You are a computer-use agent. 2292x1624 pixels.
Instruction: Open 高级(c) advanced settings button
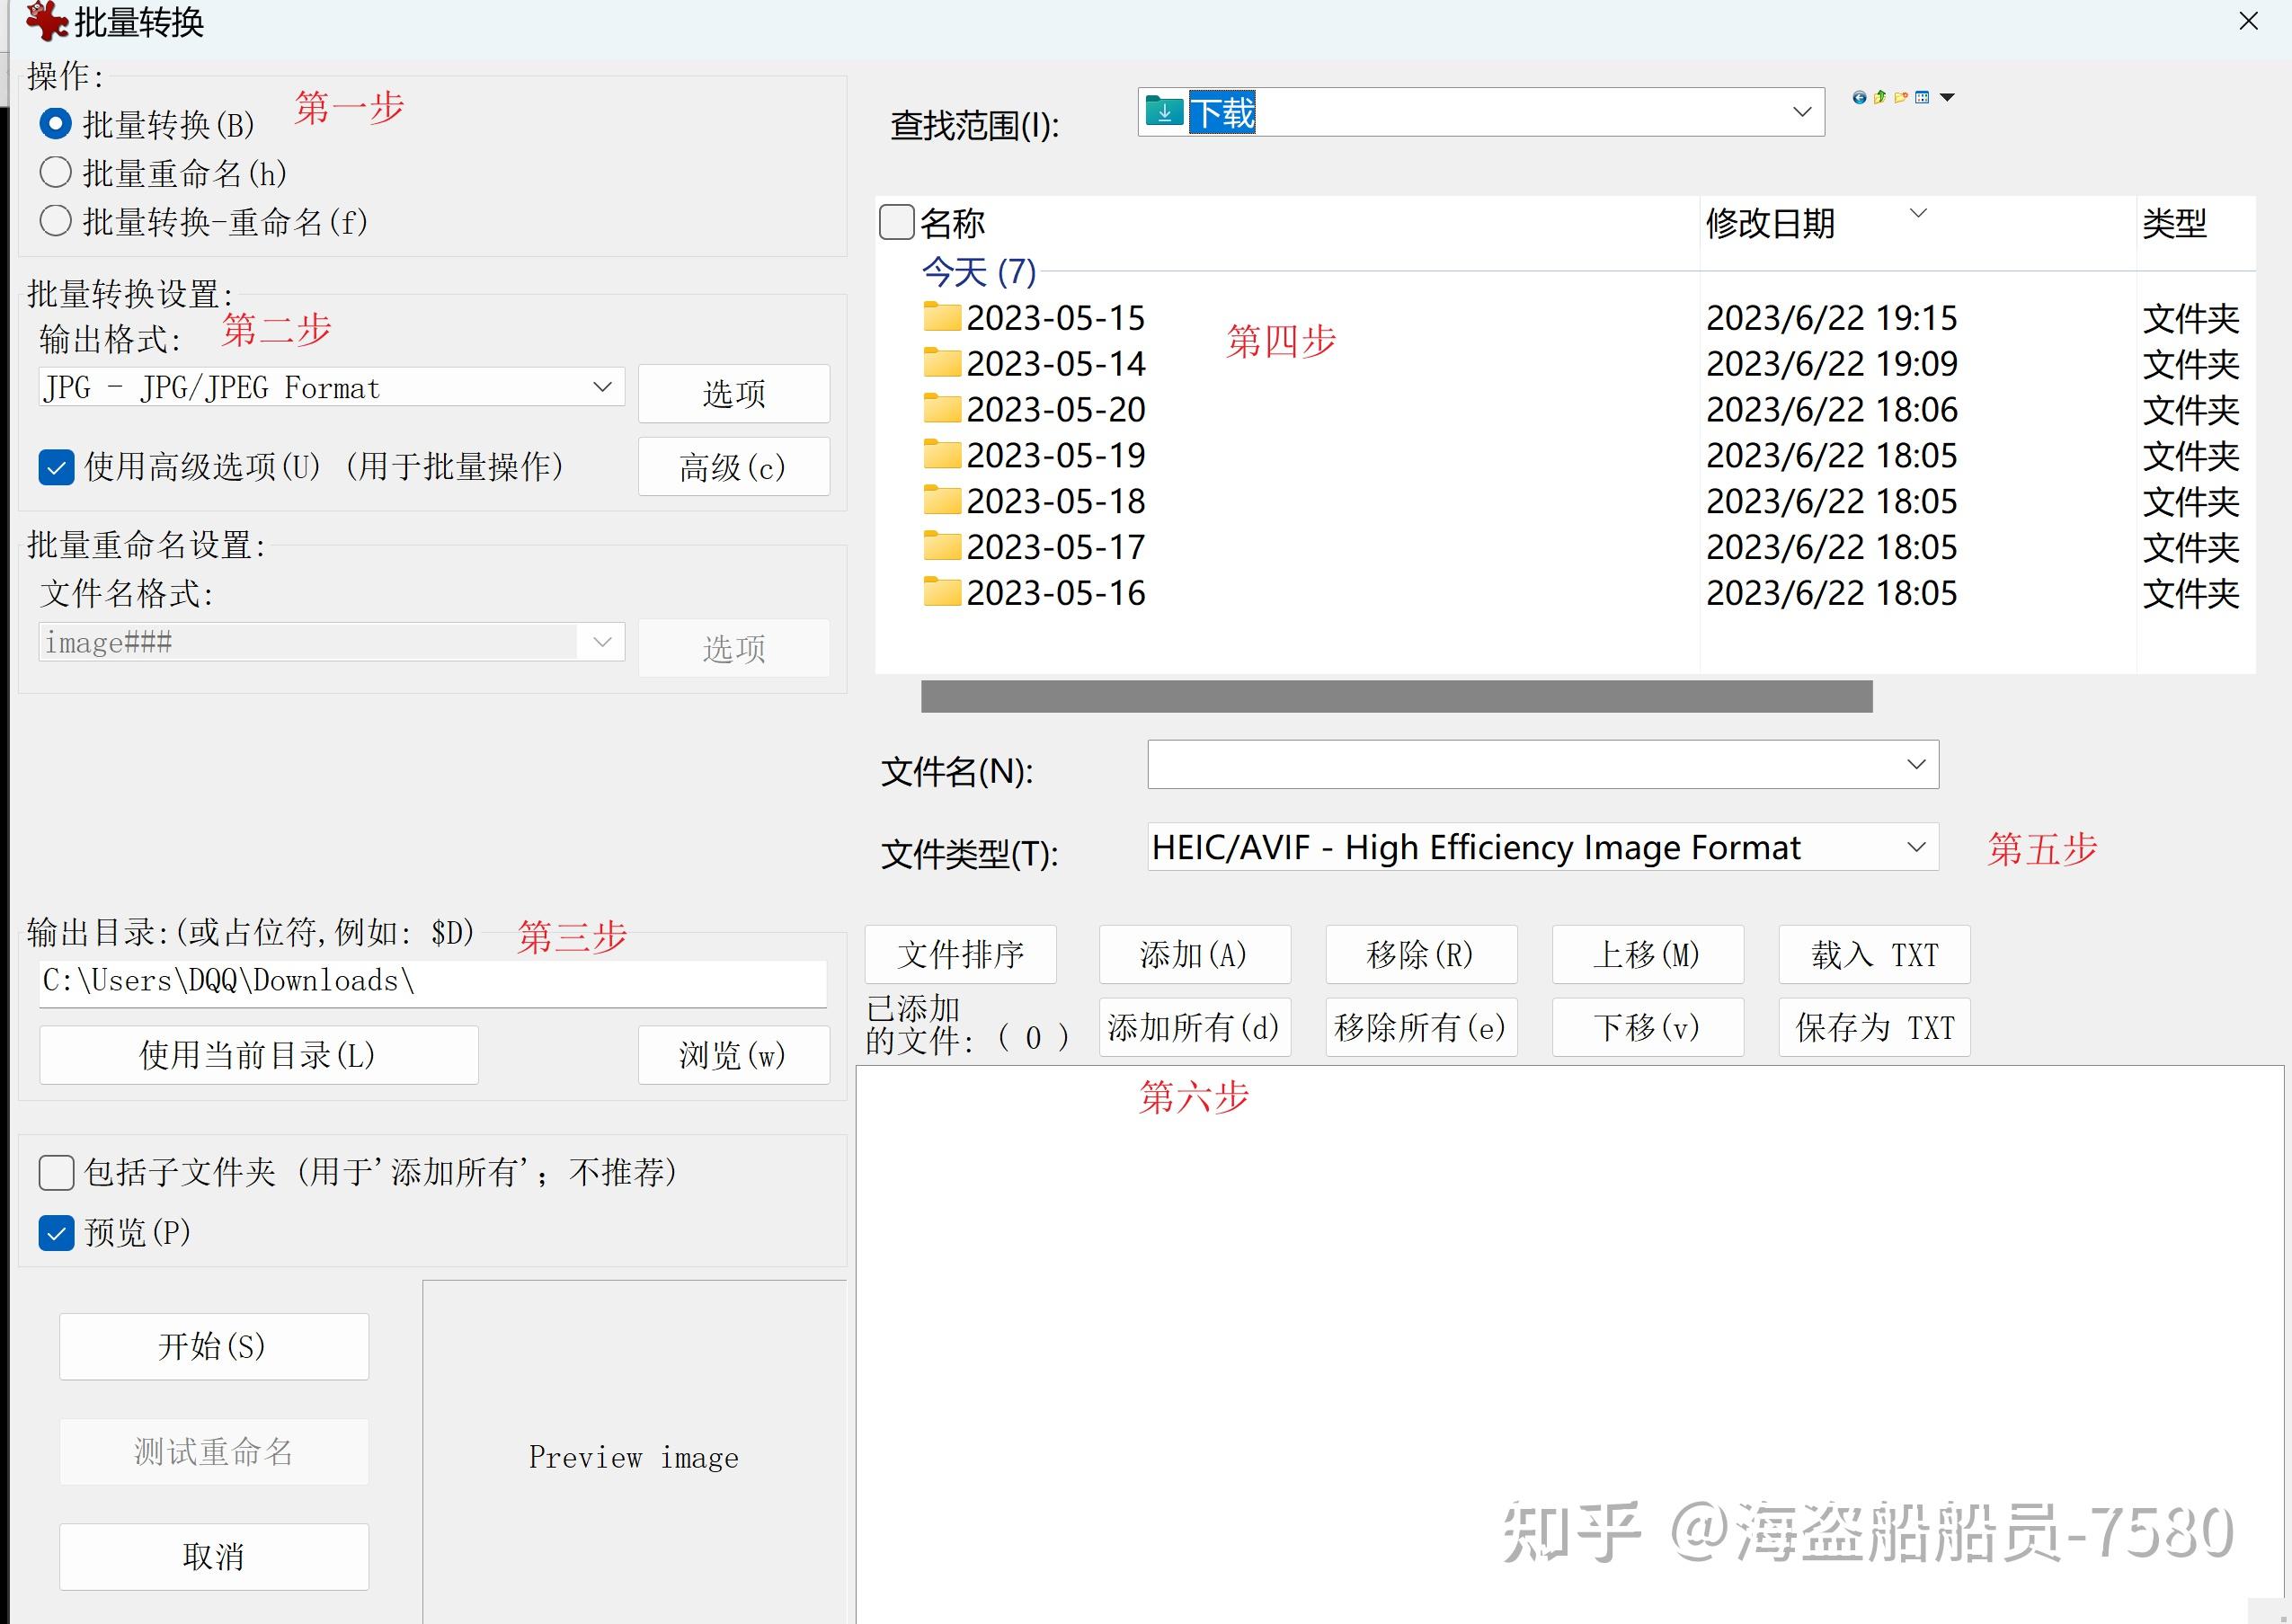pyautogui.click(x=734, y=466)
